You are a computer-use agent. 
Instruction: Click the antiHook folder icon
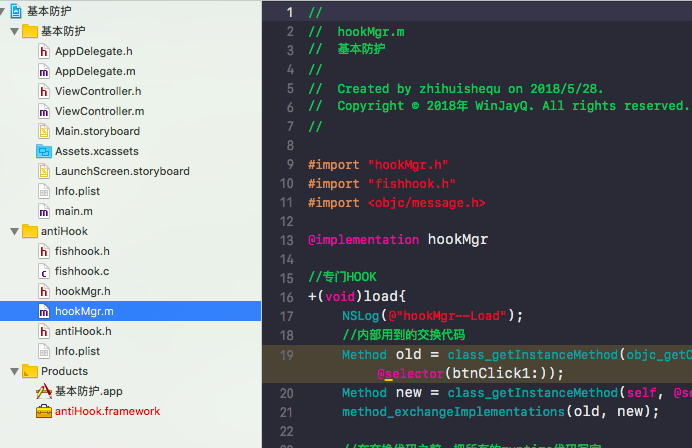coord(30,231)
